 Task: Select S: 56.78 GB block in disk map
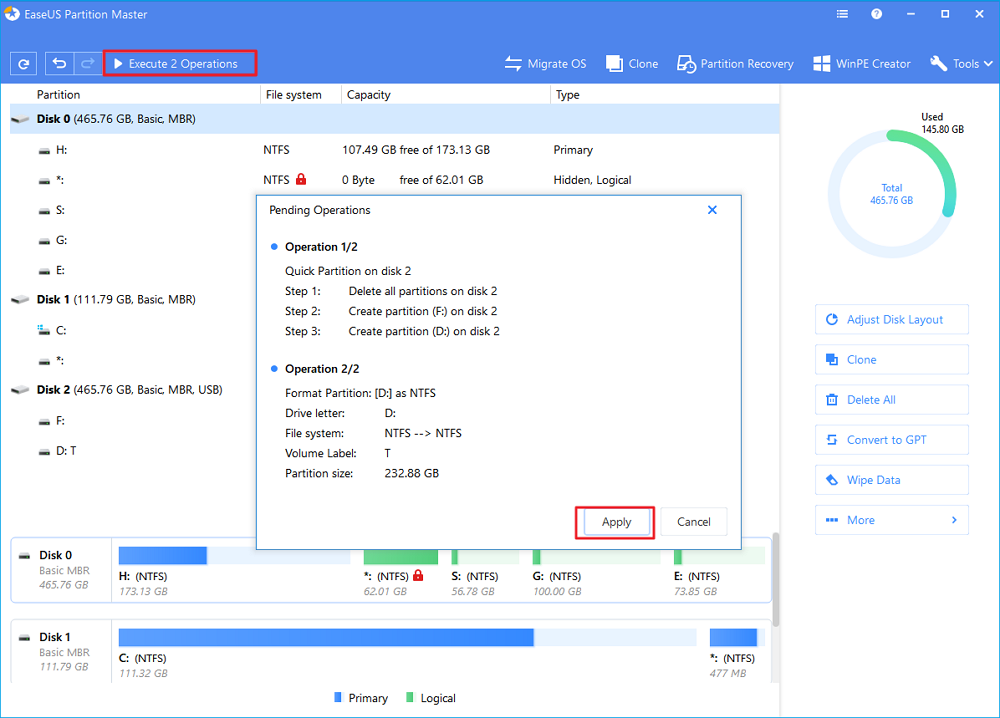485,572
